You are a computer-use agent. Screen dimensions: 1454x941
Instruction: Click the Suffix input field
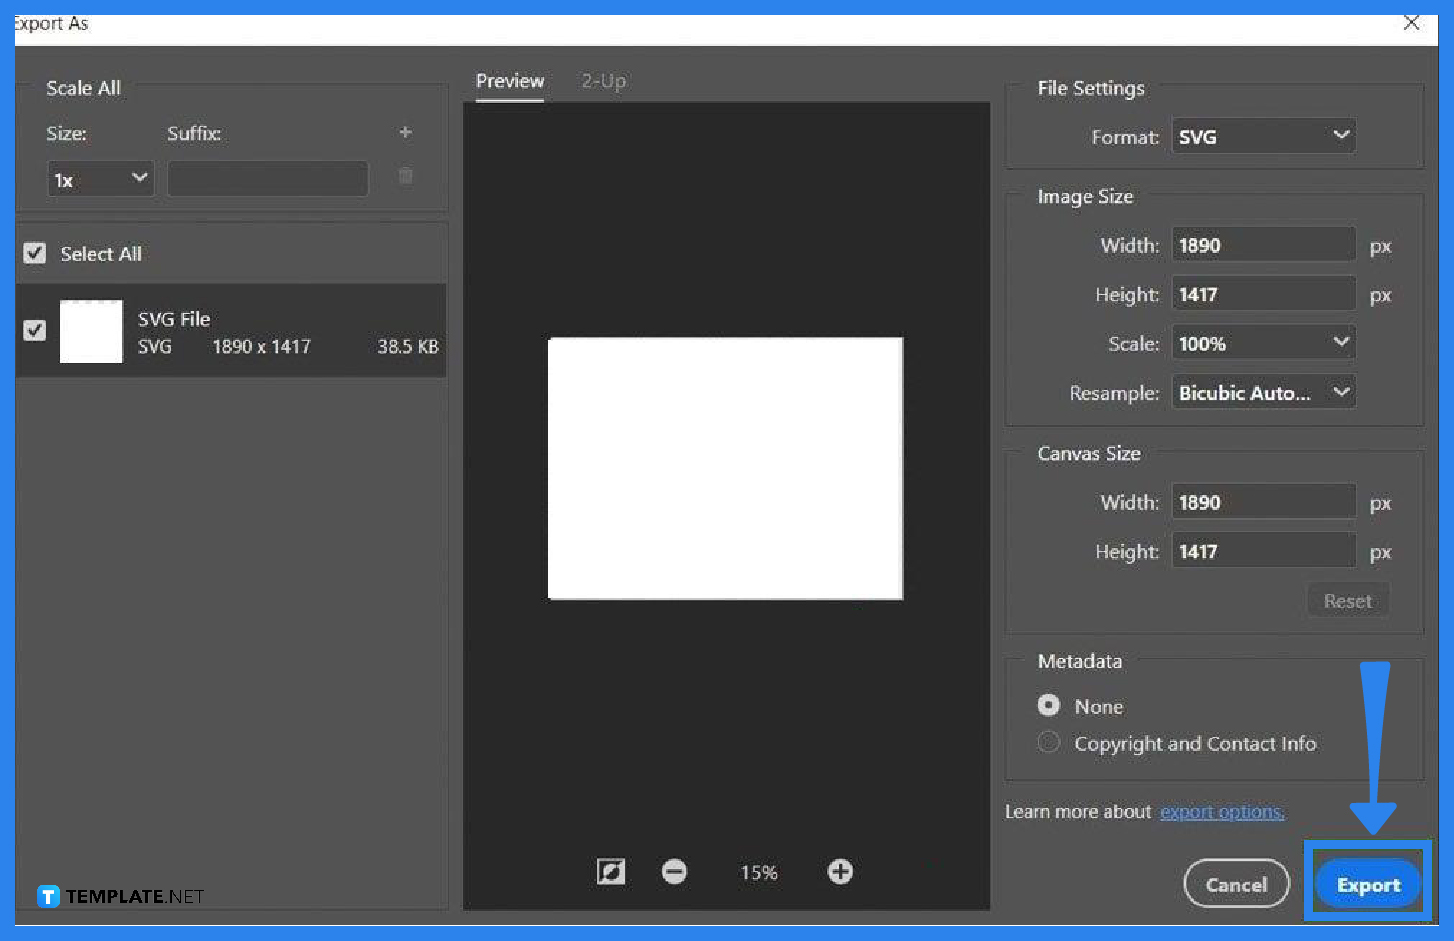(267, 178)
